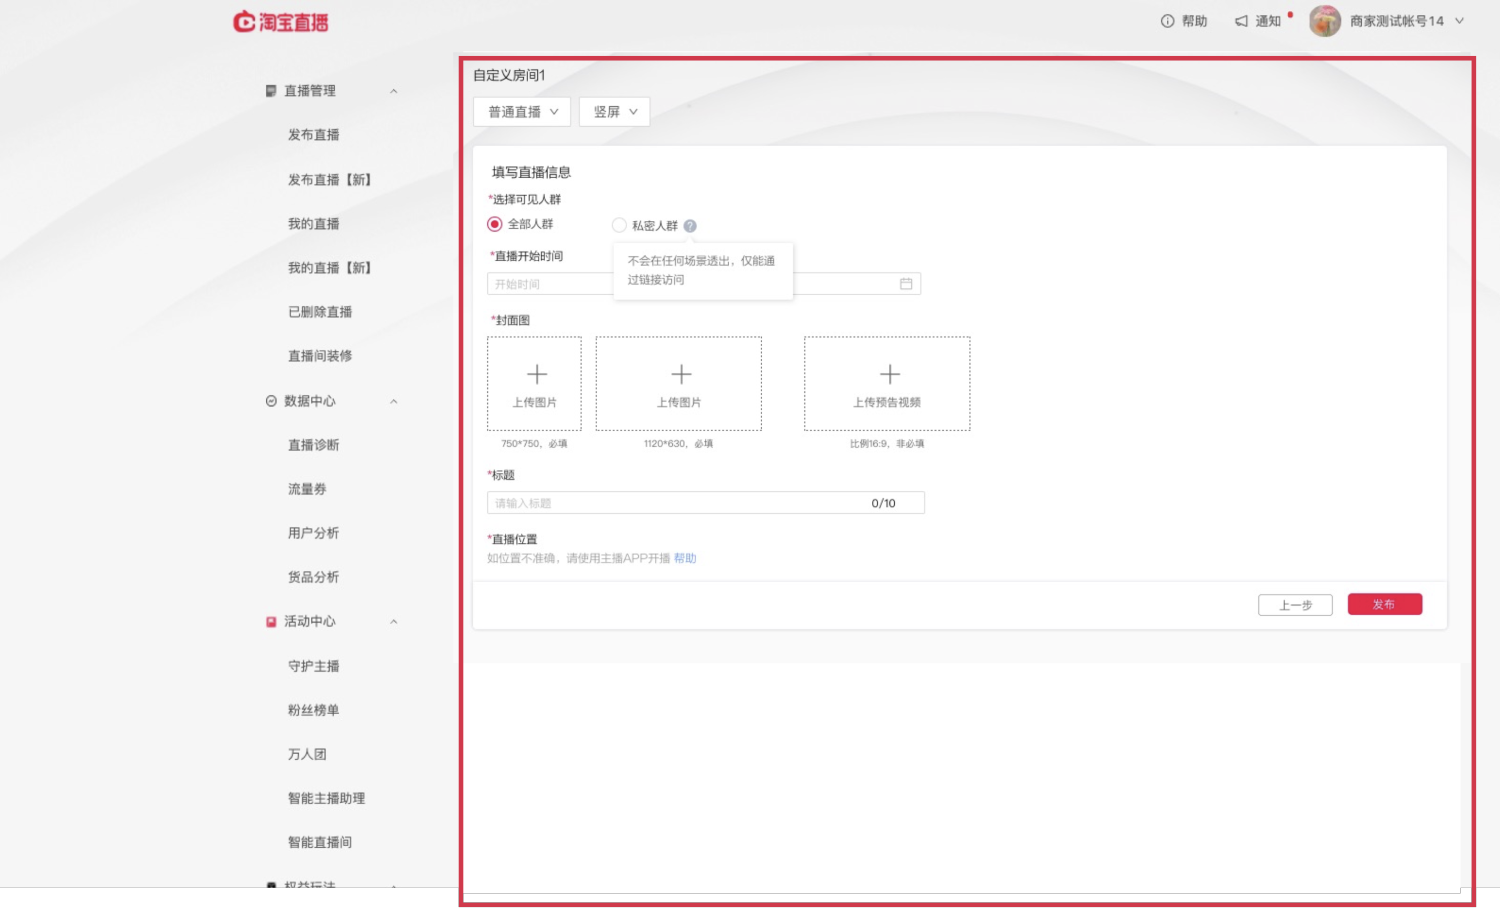This screenshot has width=1500, height=908.
Task: Collapse the 活动中心 sidebar section
Action: (x=394, y=621)
